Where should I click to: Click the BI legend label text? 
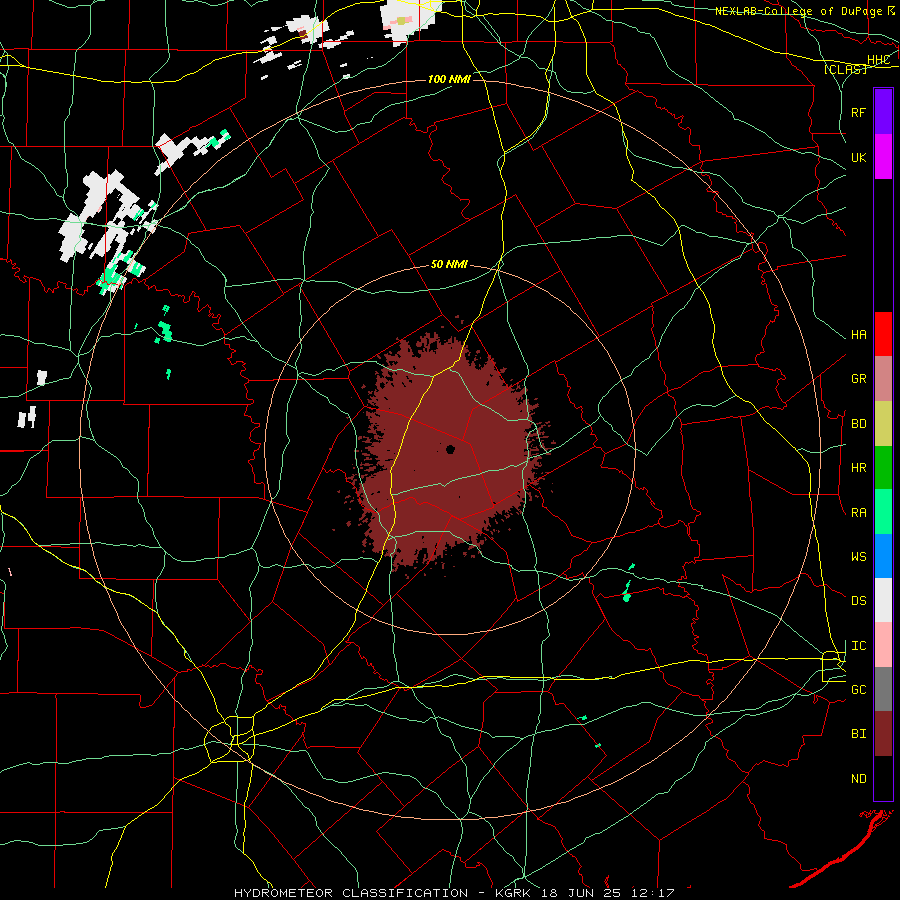point(859,734)
